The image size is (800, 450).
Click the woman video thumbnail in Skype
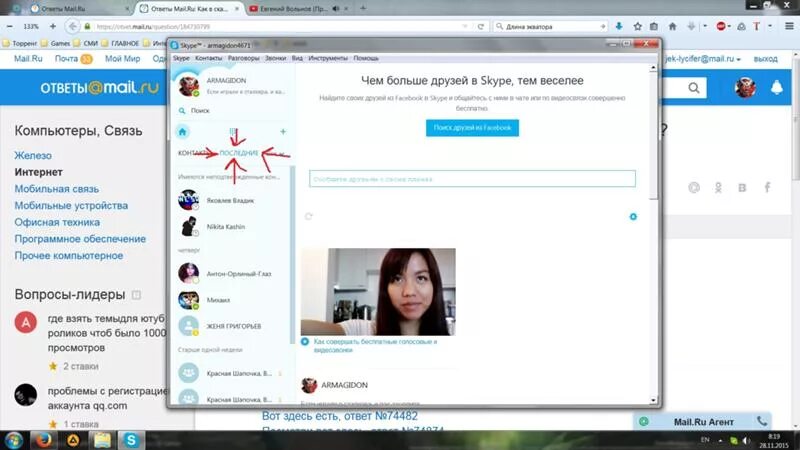[378, 292]
